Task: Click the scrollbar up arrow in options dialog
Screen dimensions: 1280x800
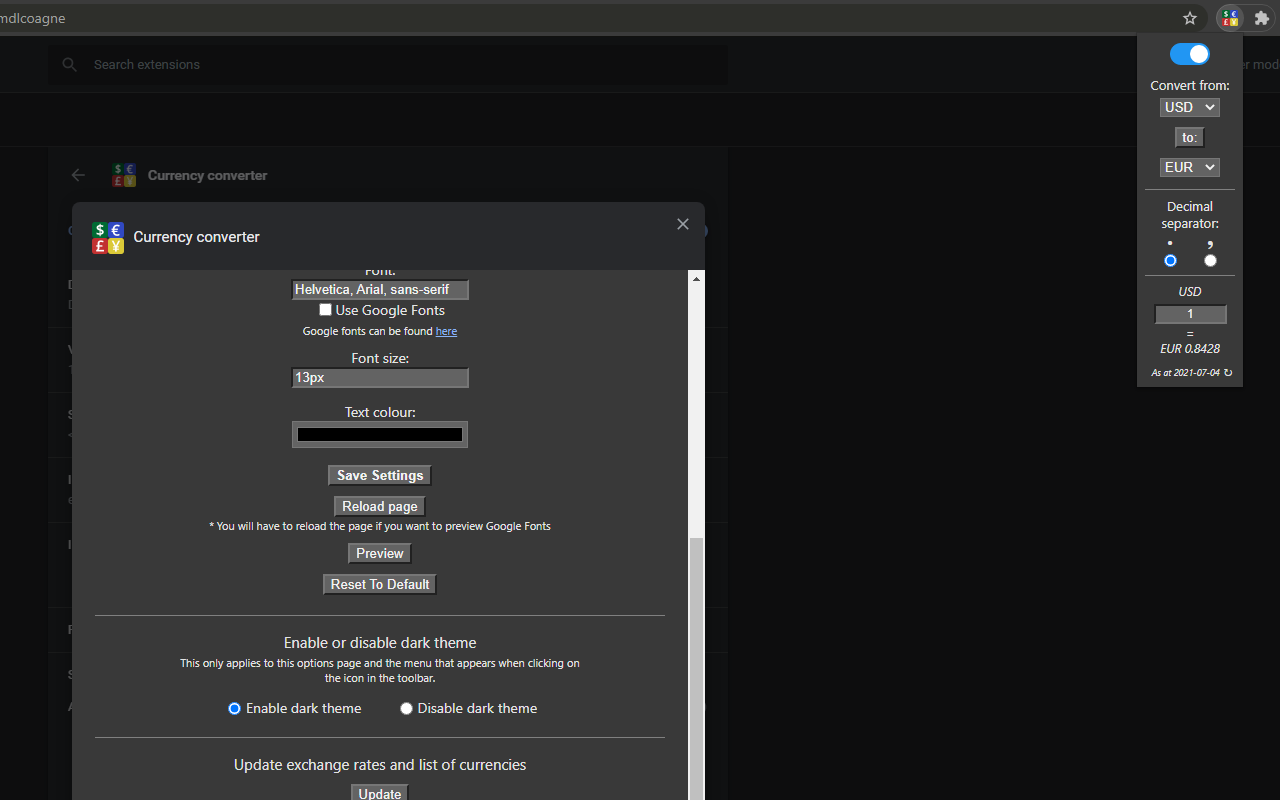Action: pos(697,279)
